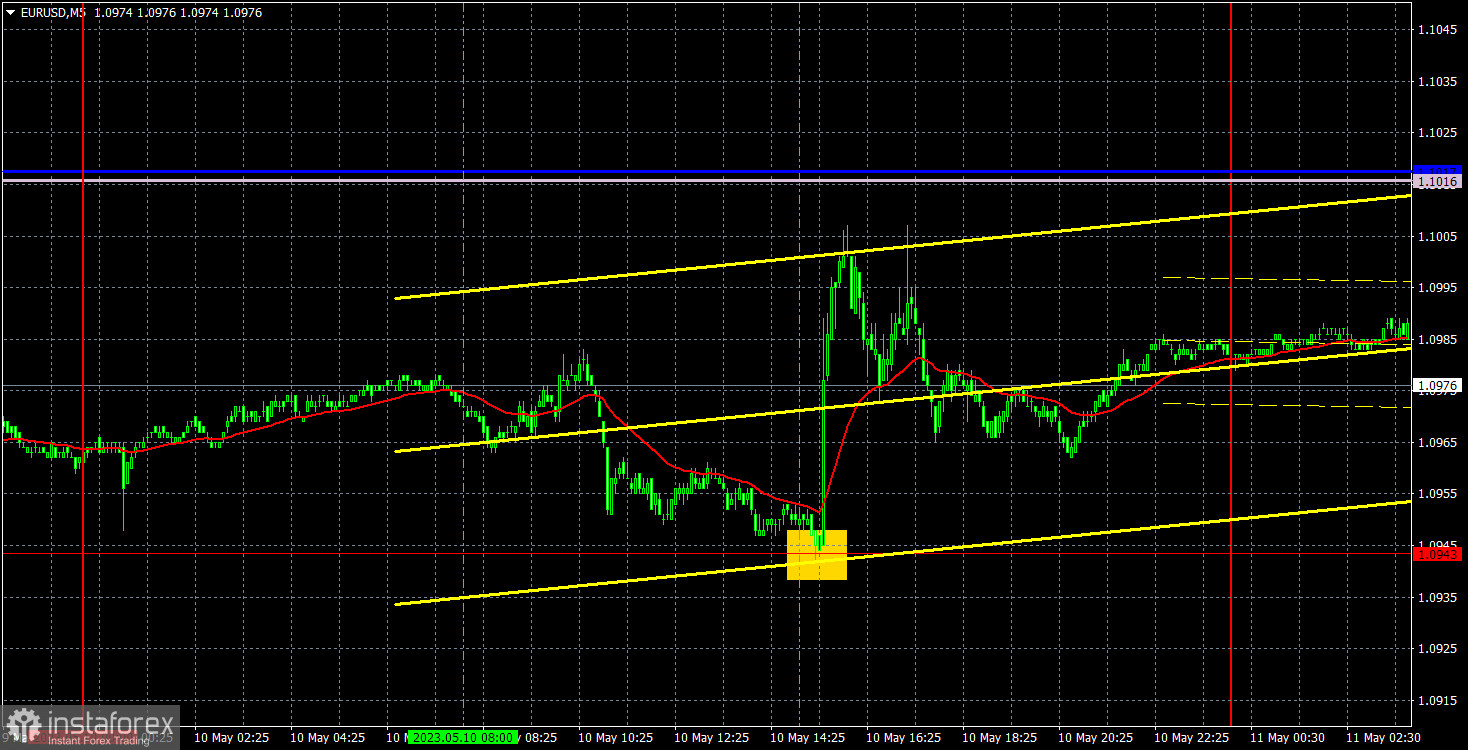Image resolution: width=1468 pixels, height=750 pixels.
Task: Select the red vertical line near 22:25
Action: click(1230, 365)
